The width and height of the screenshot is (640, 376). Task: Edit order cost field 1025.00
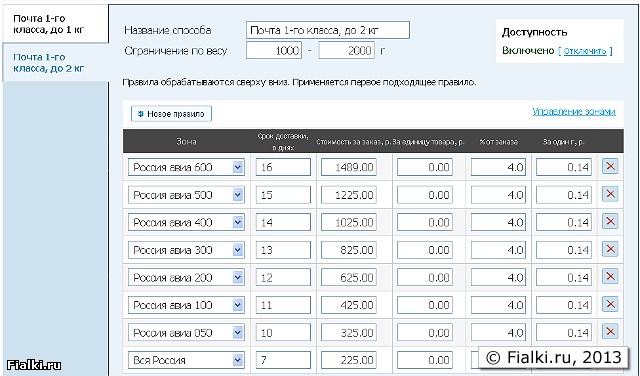tap(349, 222)
